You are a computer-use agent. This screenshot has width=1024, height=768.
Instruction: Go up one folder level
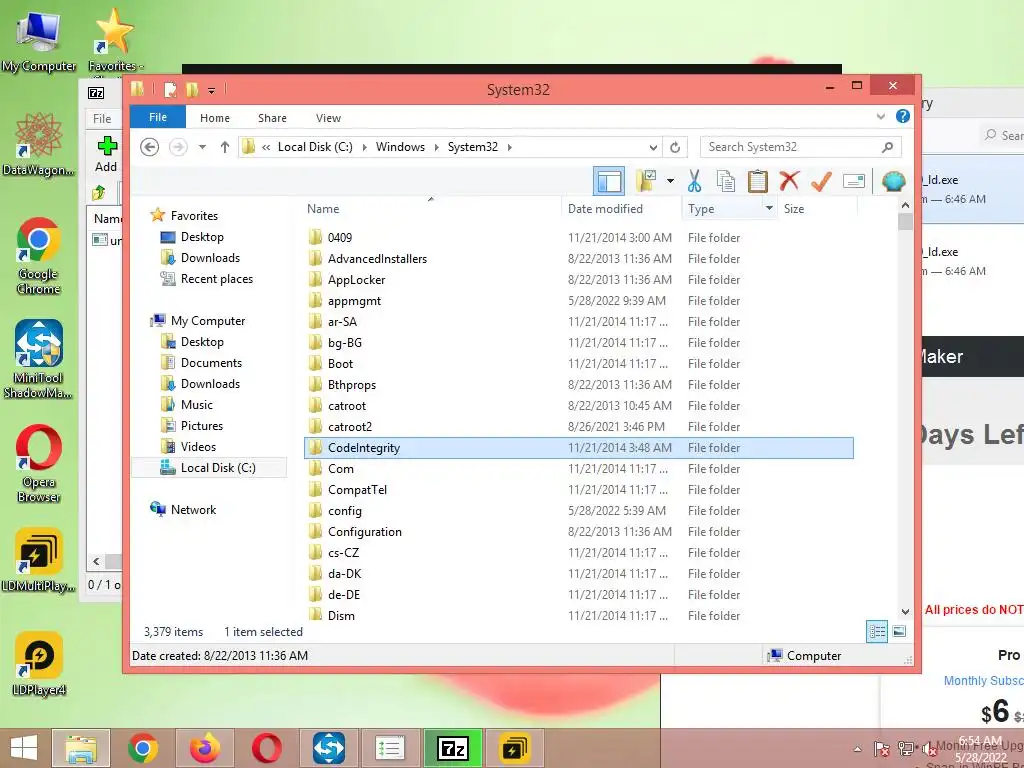click(x=225, y=147)
